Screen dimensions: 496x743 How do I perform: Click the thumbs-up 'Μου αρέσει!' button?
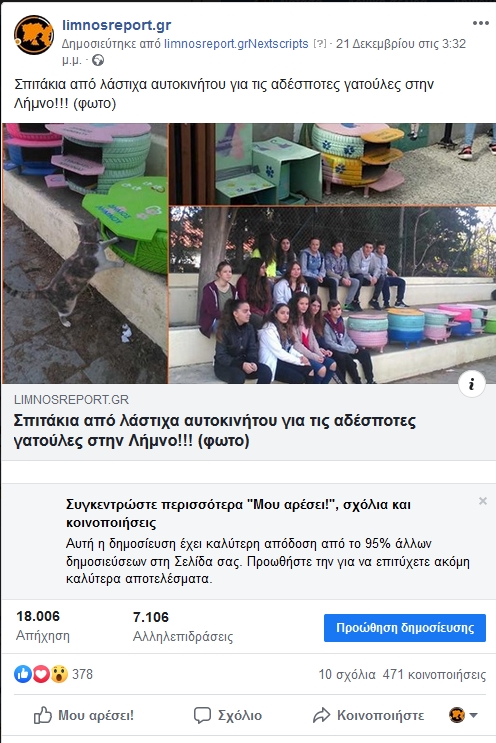coord(84,715)
